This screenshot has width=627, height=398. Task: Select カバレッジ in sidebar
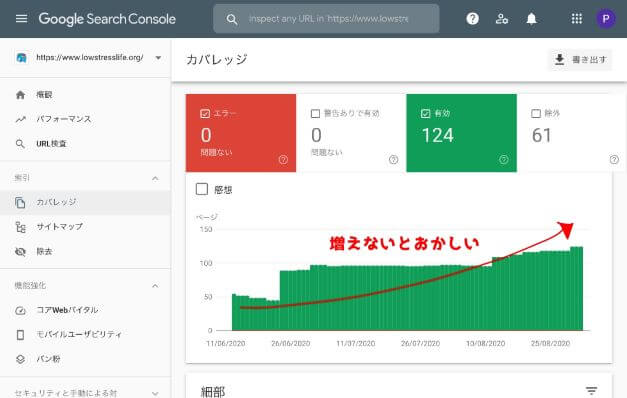(85, 202)
